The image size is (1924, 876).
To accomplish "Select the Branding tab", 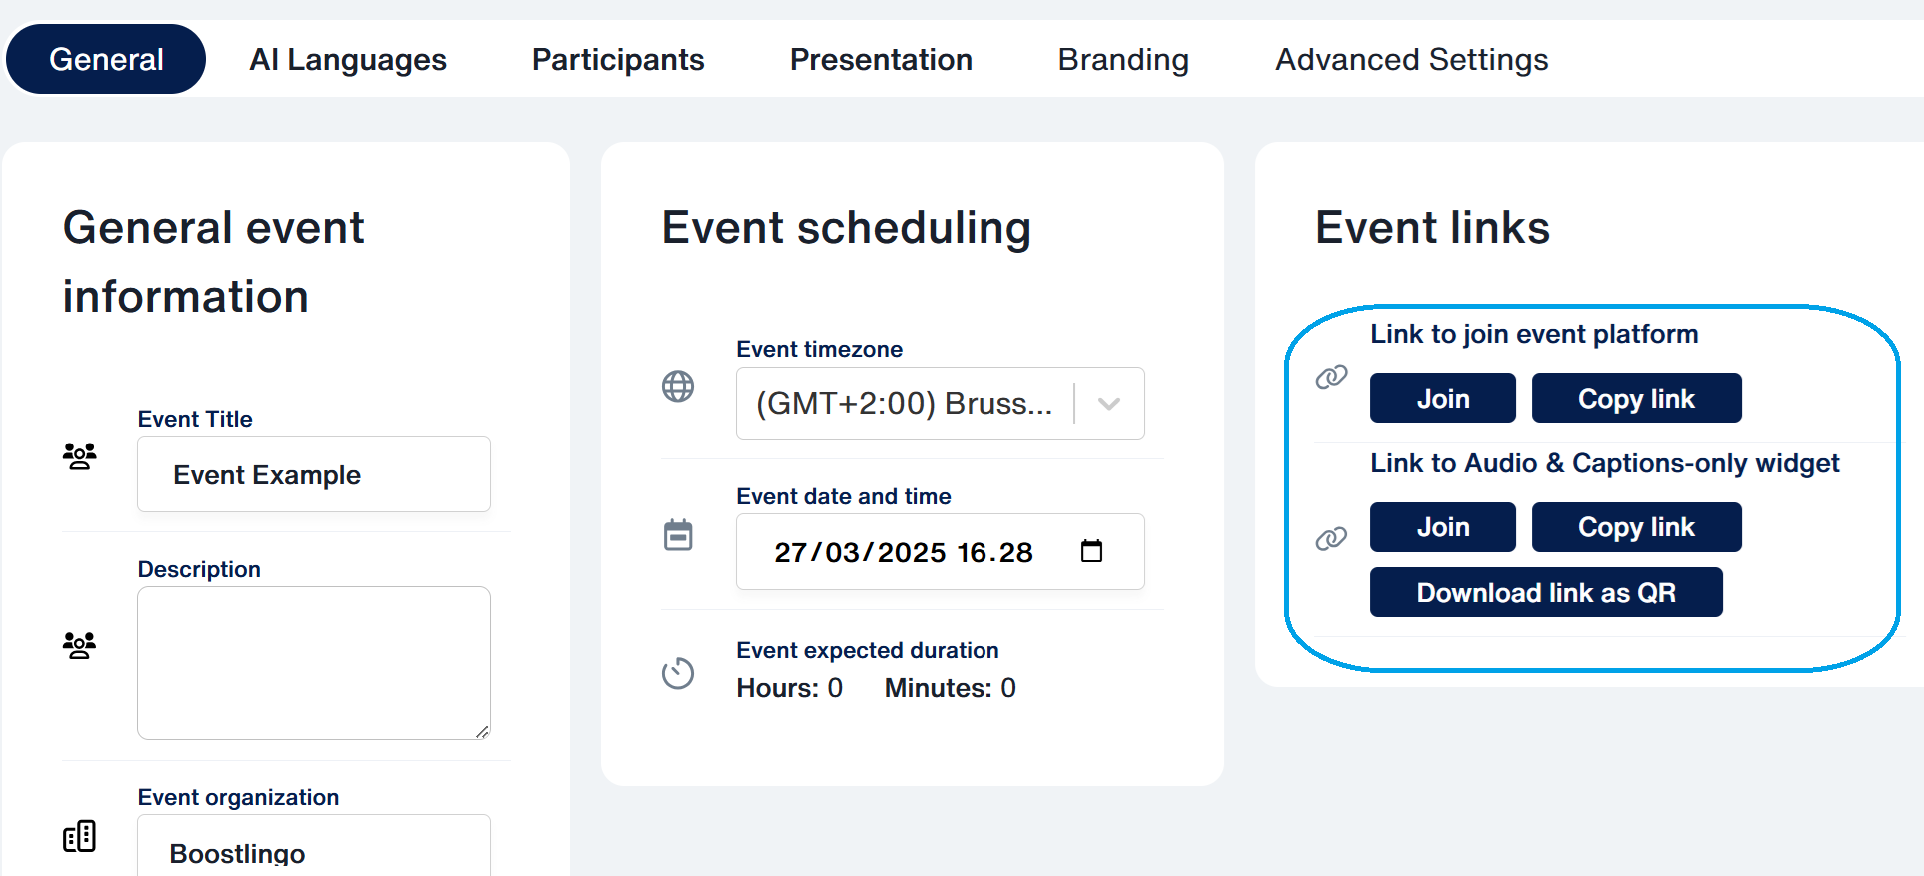I will (1123, 59).
